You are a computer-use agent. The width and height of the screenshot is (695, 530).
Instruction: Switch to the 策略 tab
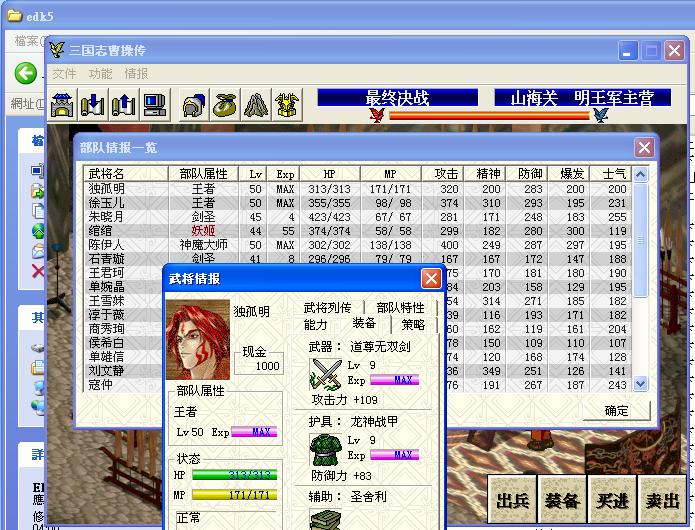coord(413,324)
